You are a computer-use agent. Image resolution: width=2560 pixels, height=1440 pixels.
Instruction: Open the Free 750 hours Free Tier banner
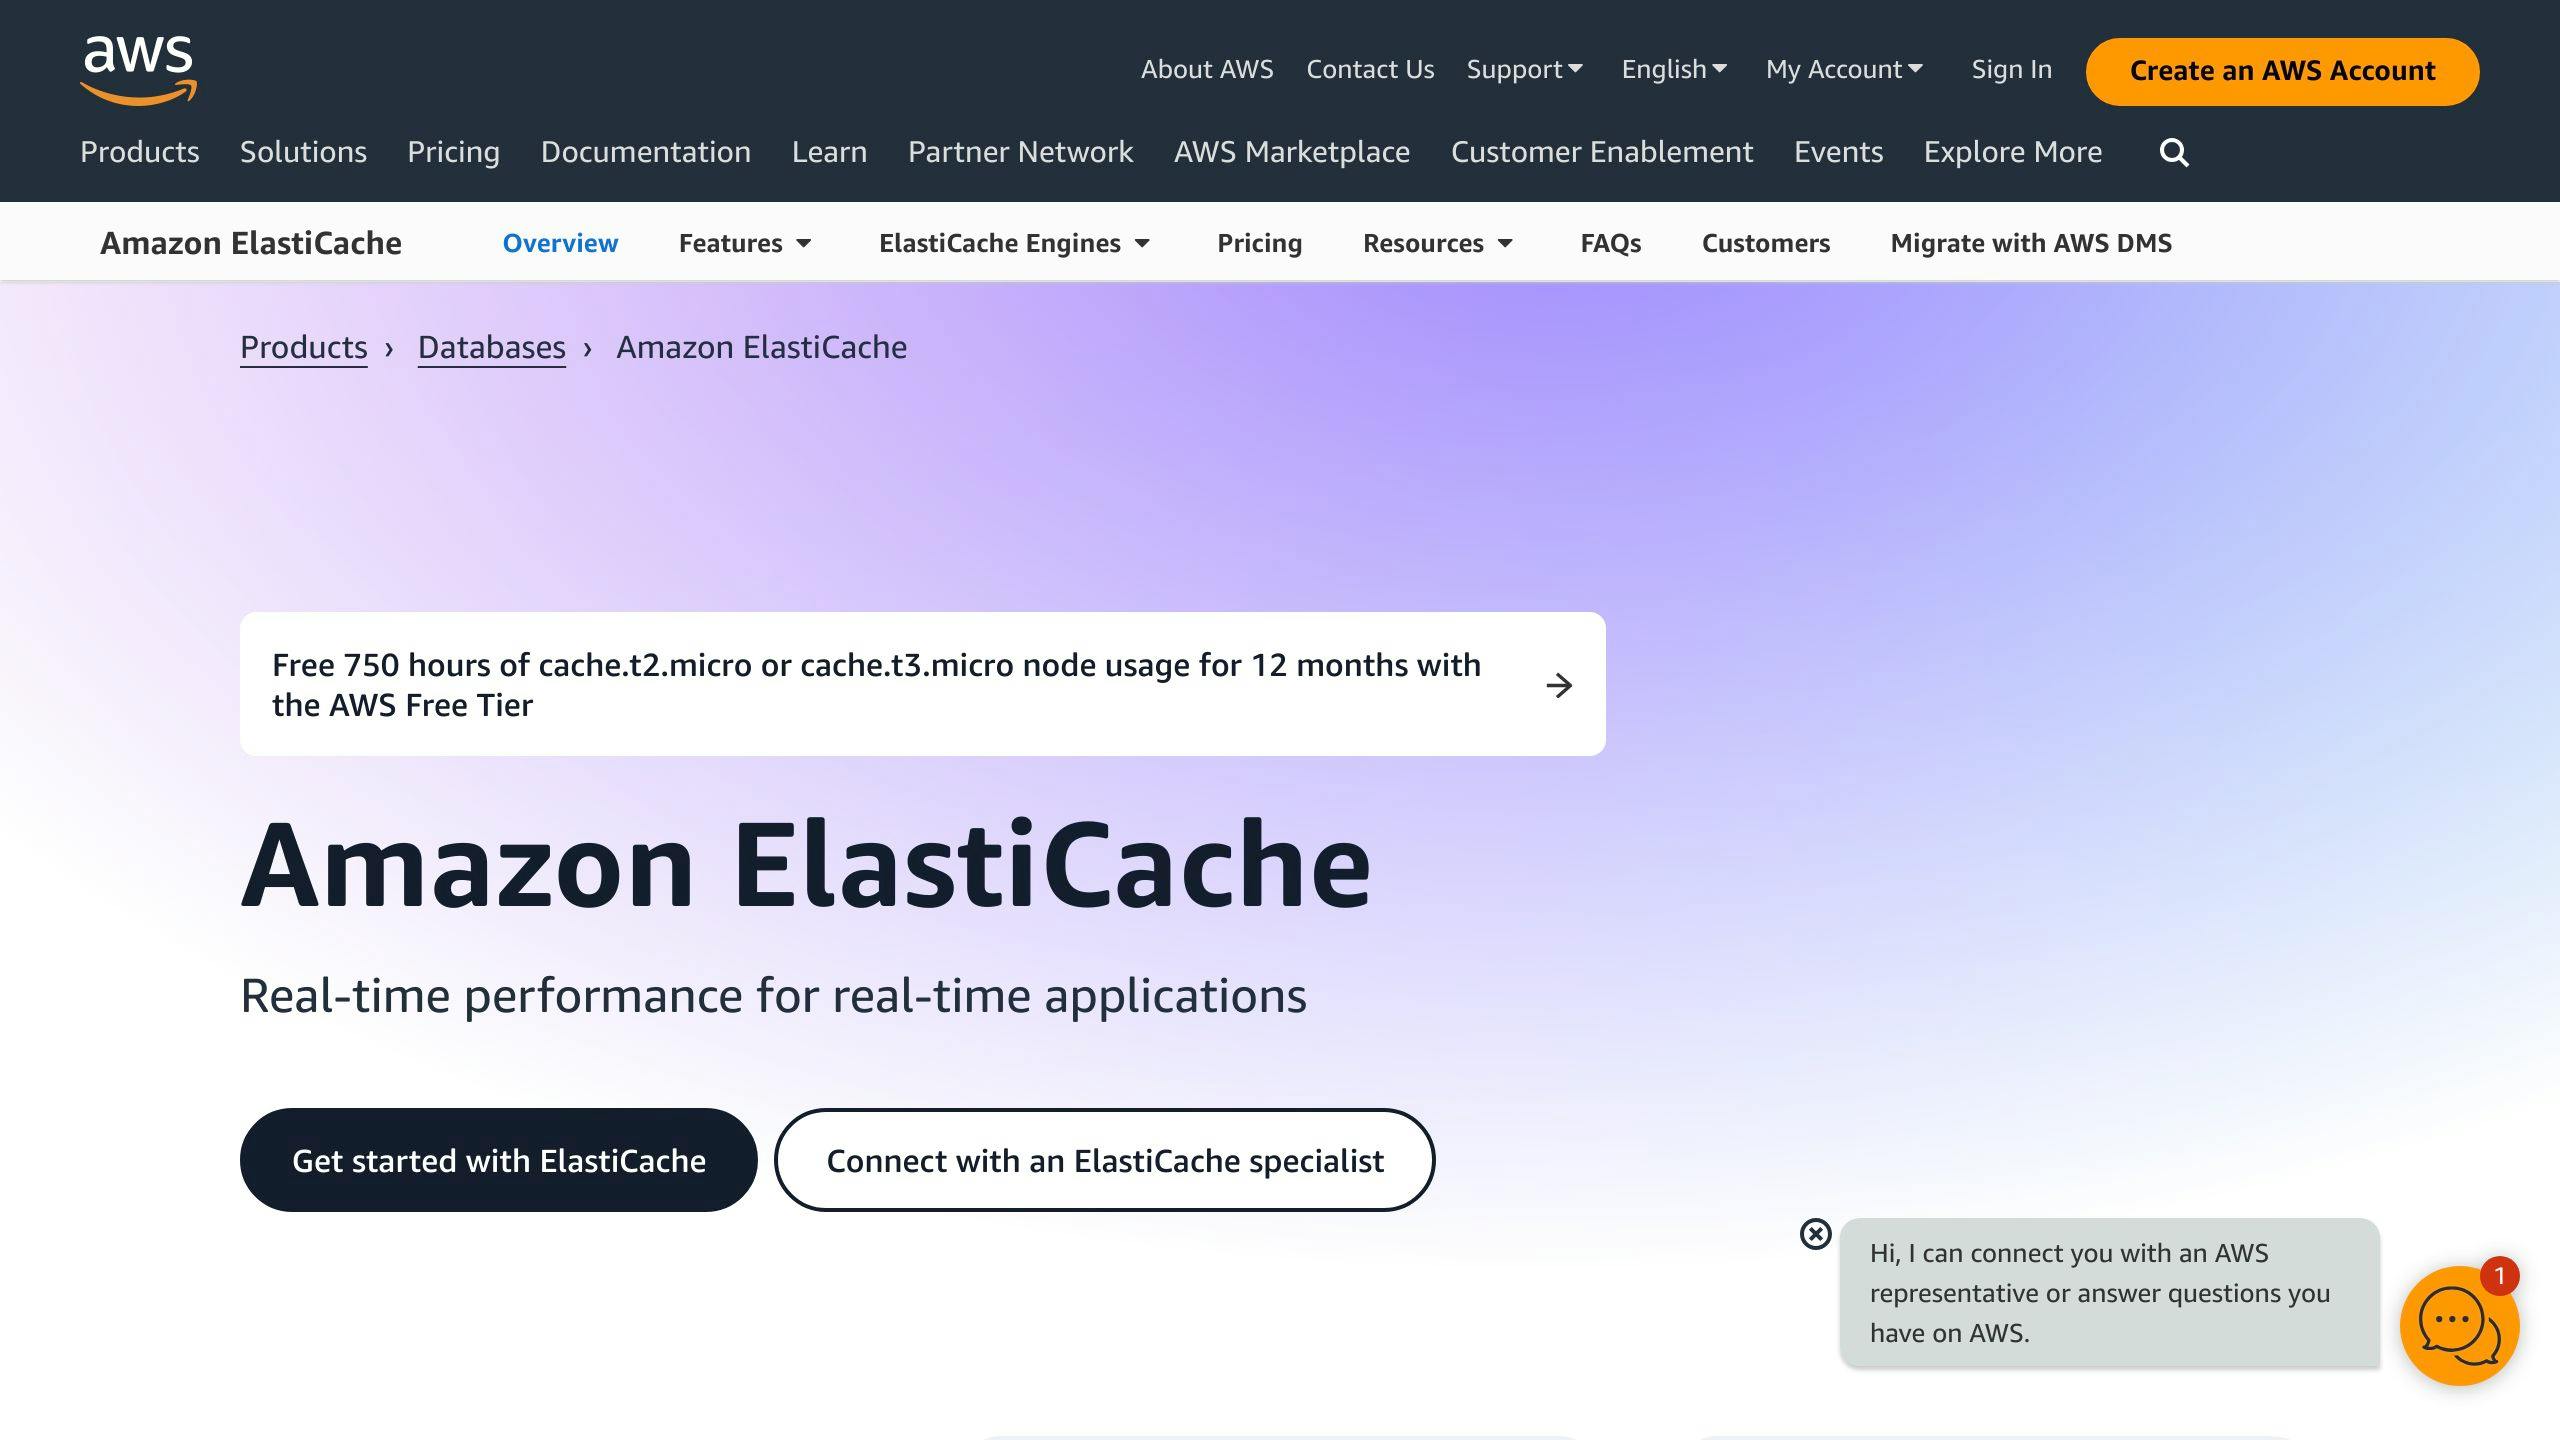coord(922,684)
